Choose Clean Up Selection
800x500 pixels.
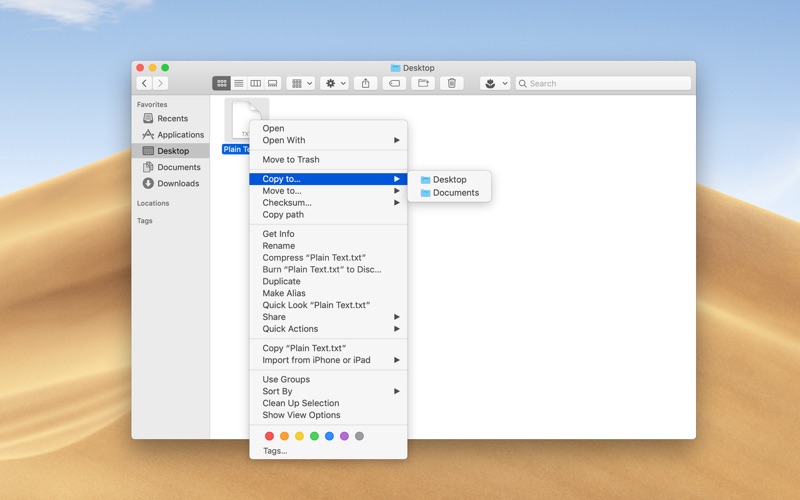[328, 403]
